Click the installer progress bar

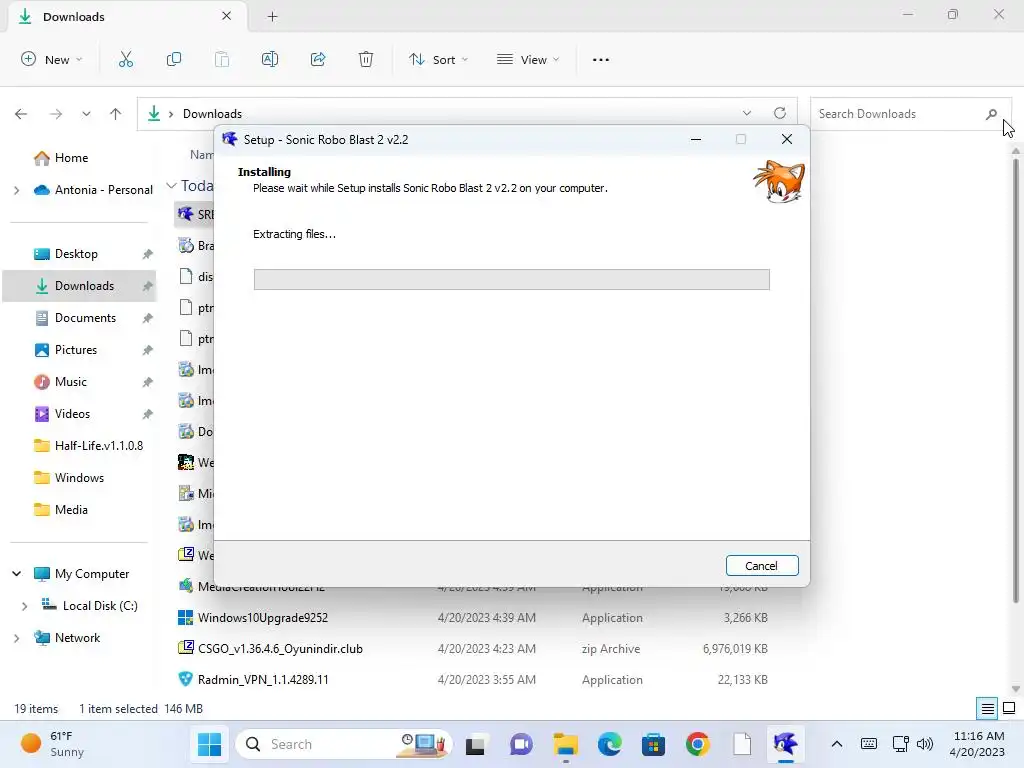coord(511,280)
